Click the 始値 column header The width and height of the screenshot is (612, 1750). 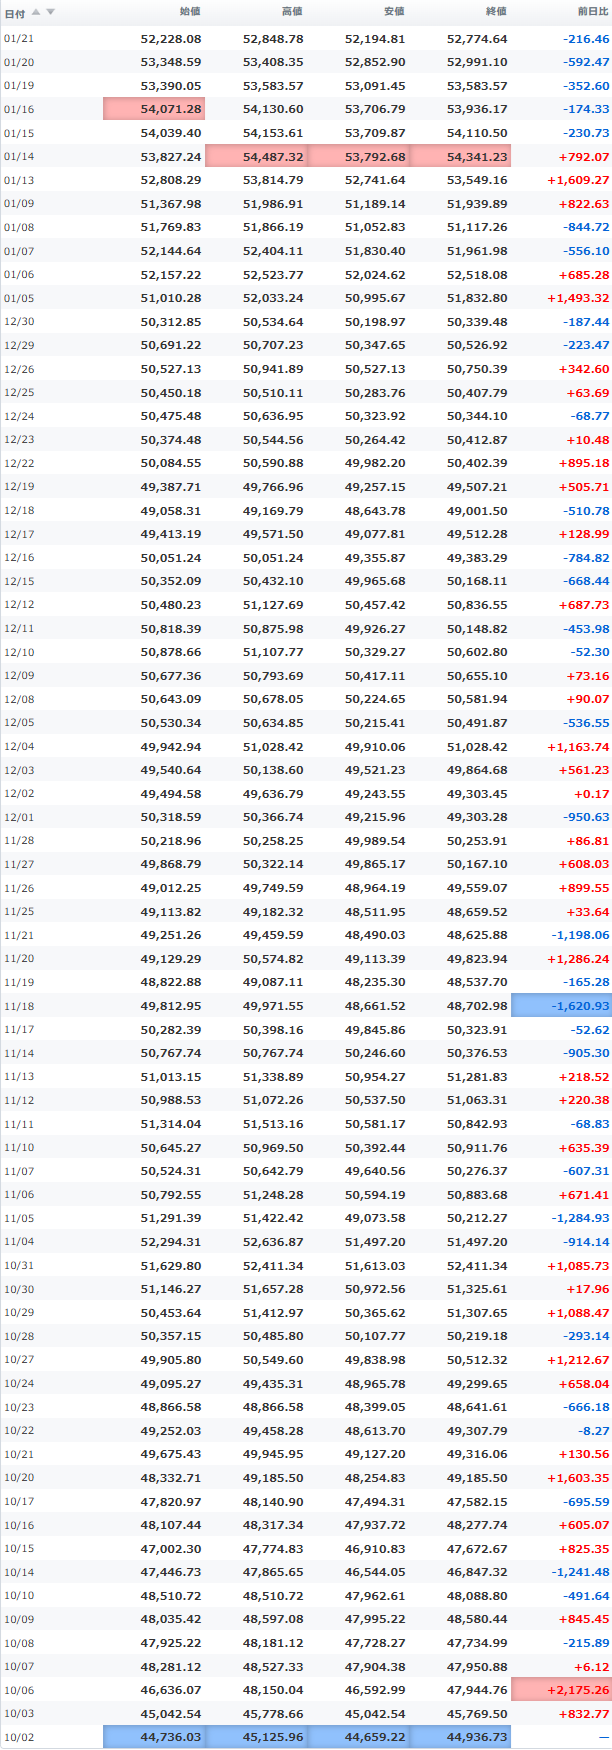pyautogui.click(x=189, y=12)
